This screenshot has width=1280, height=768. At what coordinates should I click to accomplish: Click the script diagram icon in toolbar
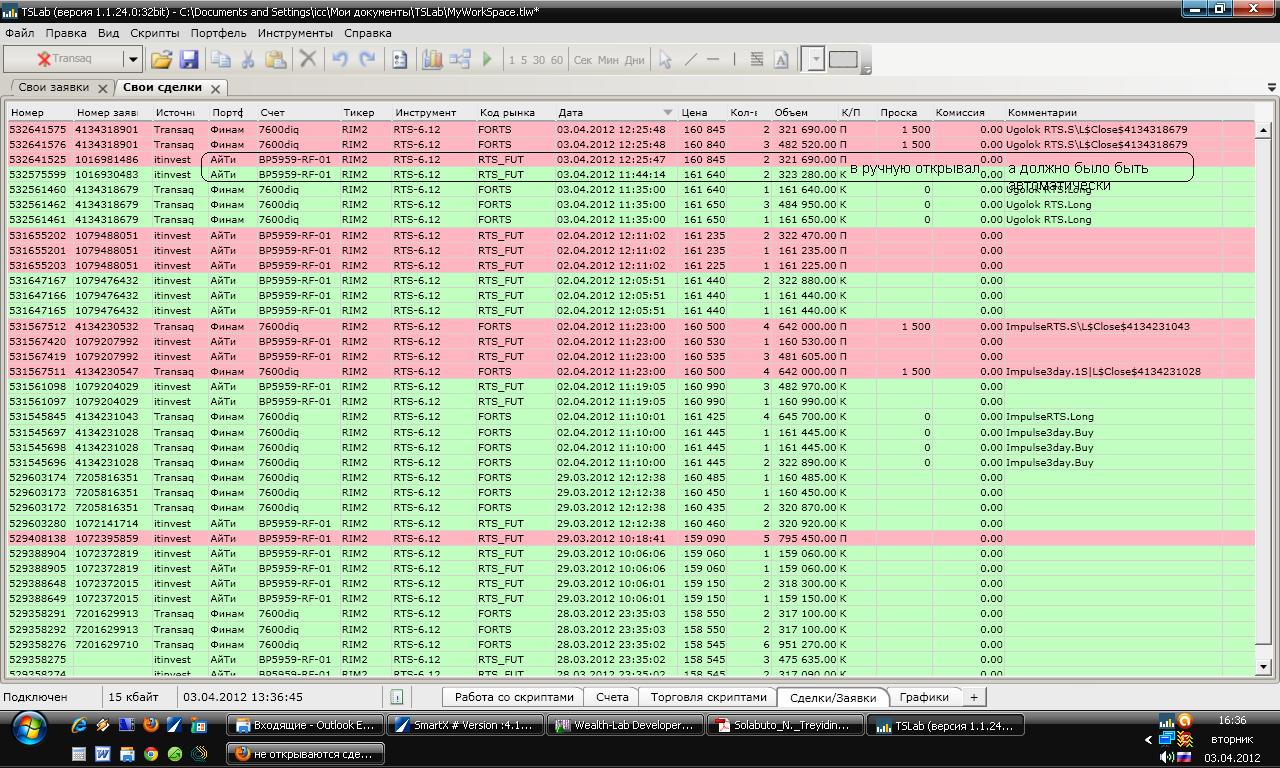tap(460, 60)
